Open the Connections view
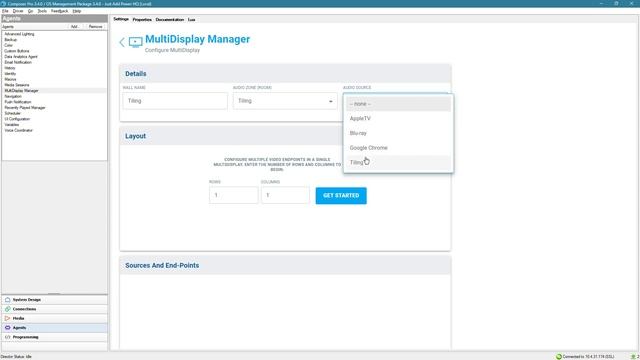This screenshot has height=360, width=640. pyautogui.click(x=55, y=309)
